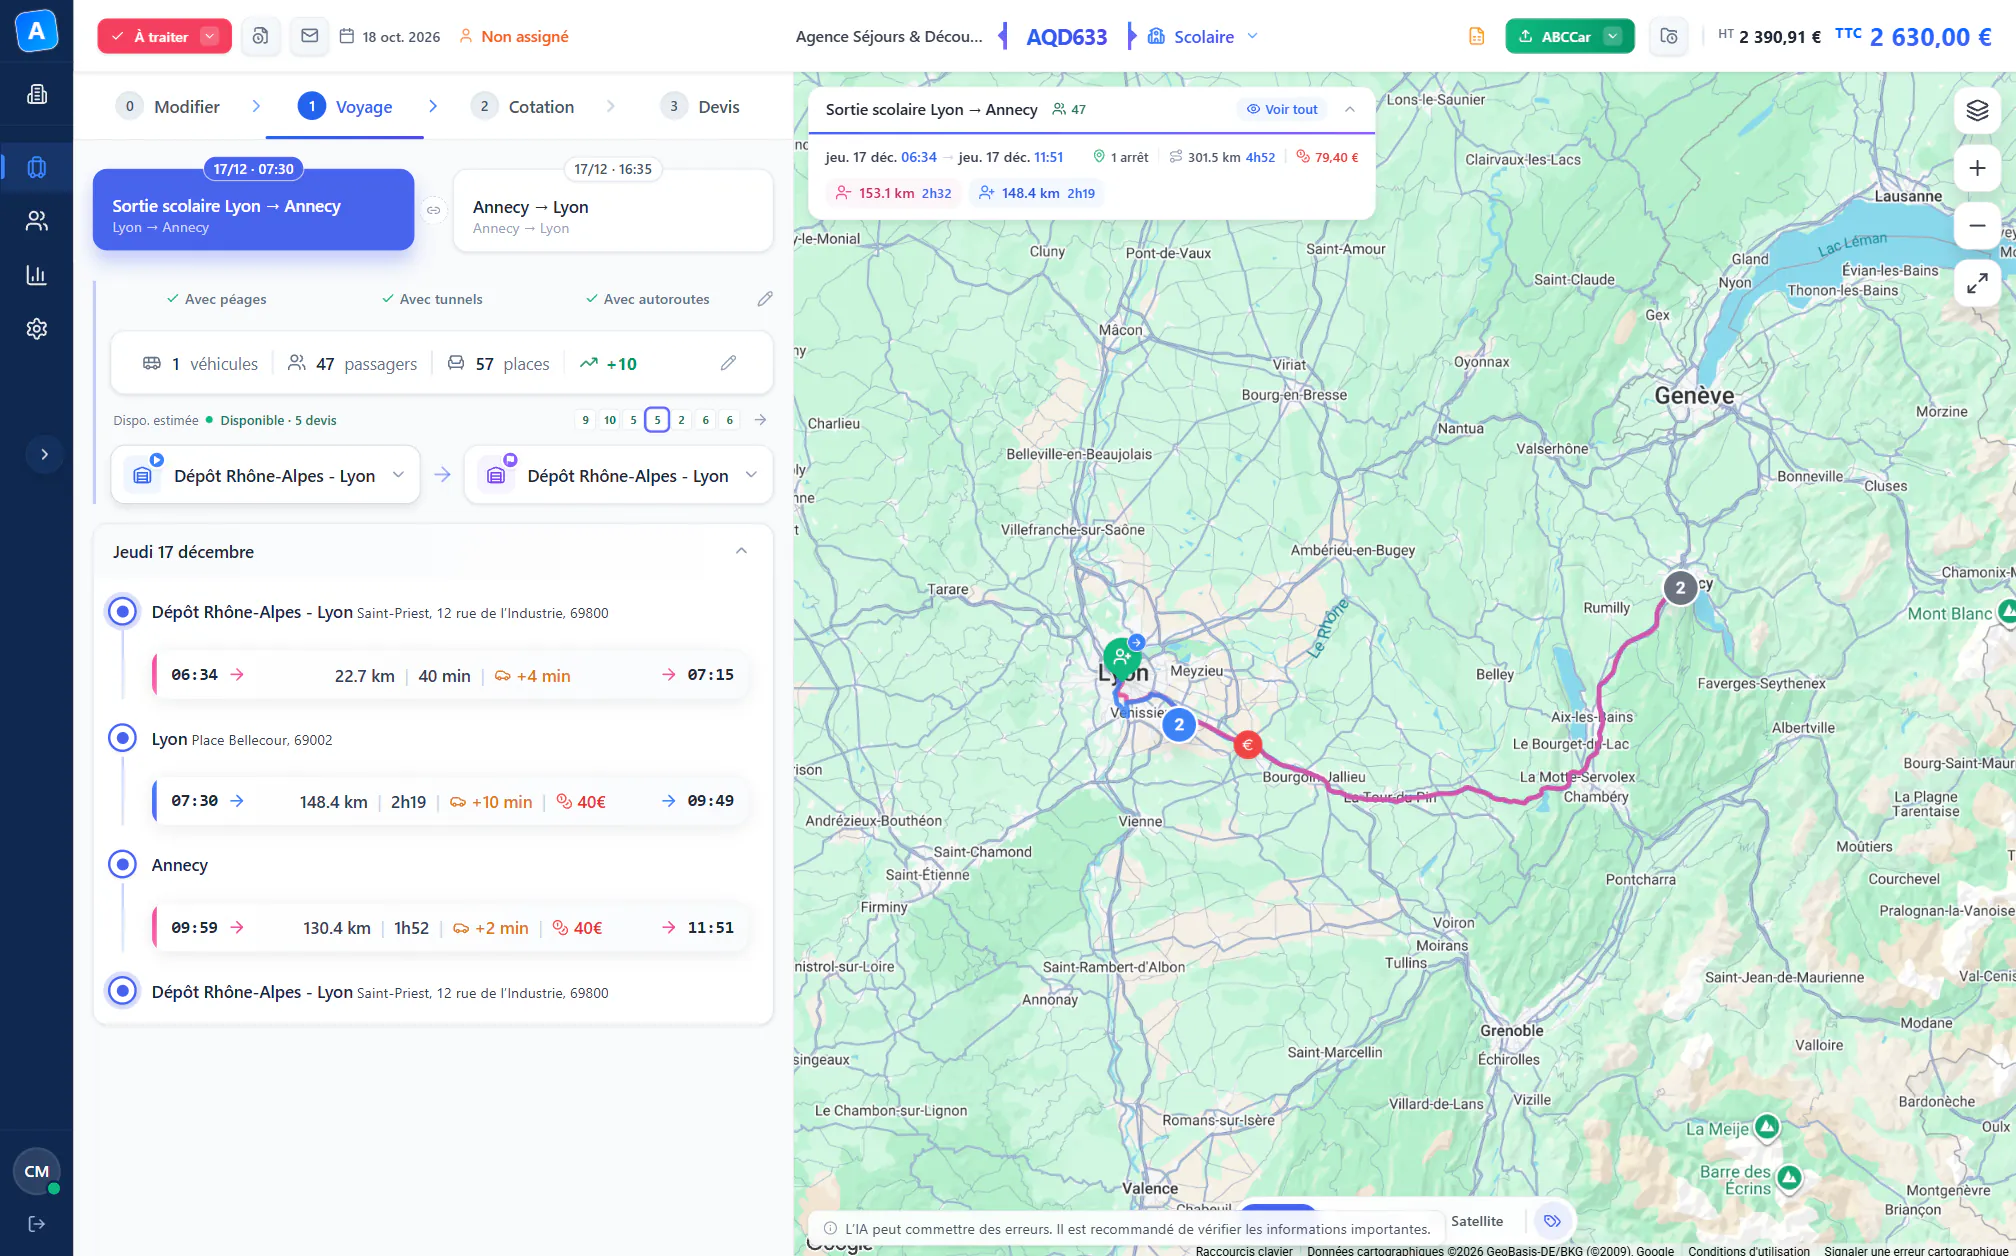The height and width of the screenshot is (1256, 2016).
Task: Toggle the Avec péages option
Action: (x=216, y=299)
